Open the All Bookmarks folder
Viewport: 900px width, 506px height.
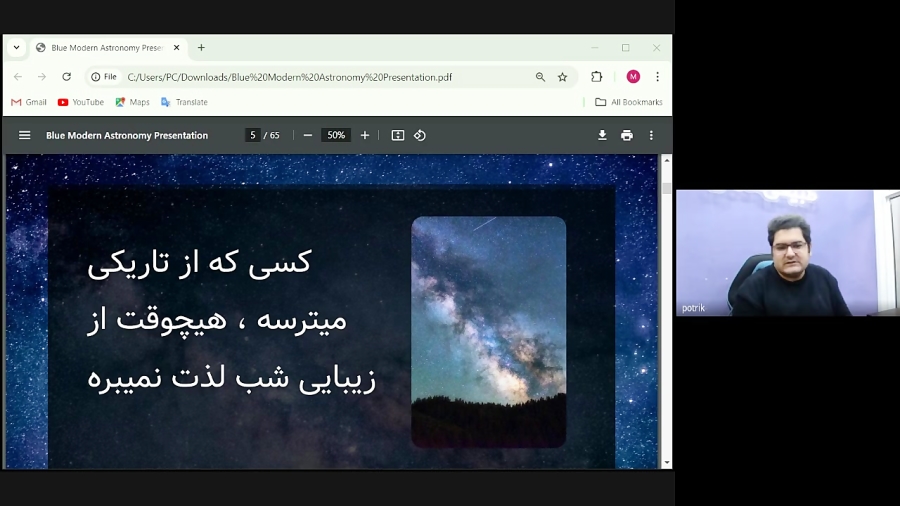click(x=629, y=102)
